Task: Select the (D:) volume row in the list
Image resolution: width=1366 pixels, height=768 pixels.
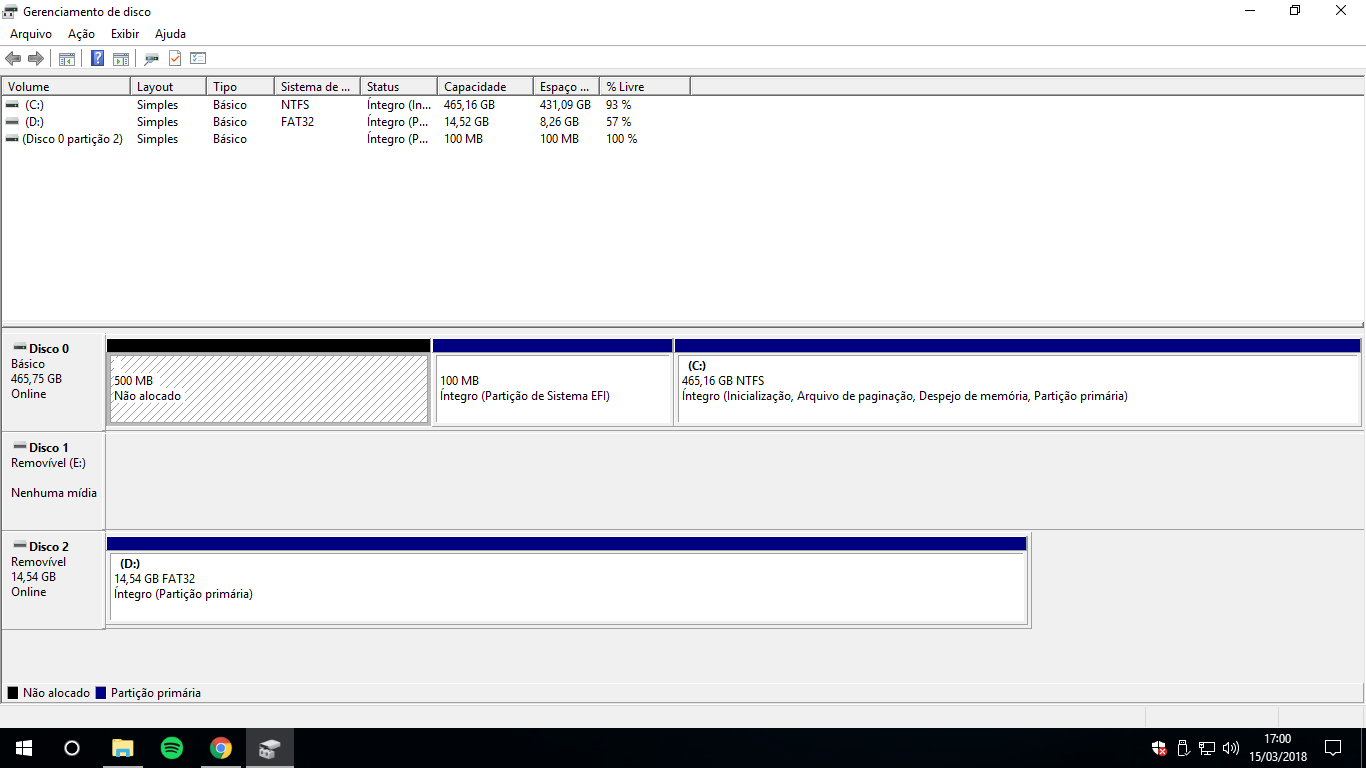Action: [x=346, y=122]
